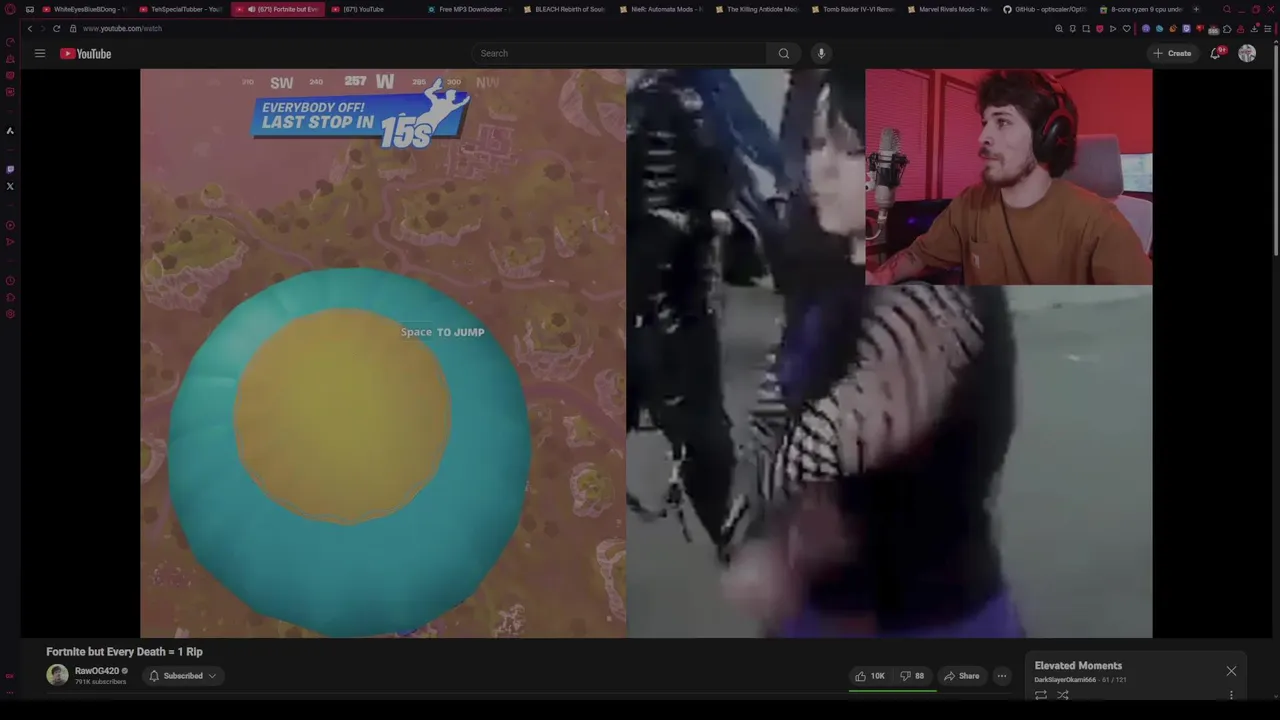Screen dimensions: 1280x720
Task: Open X Twitter in Opera sidebar
Action: click(10, 186)
